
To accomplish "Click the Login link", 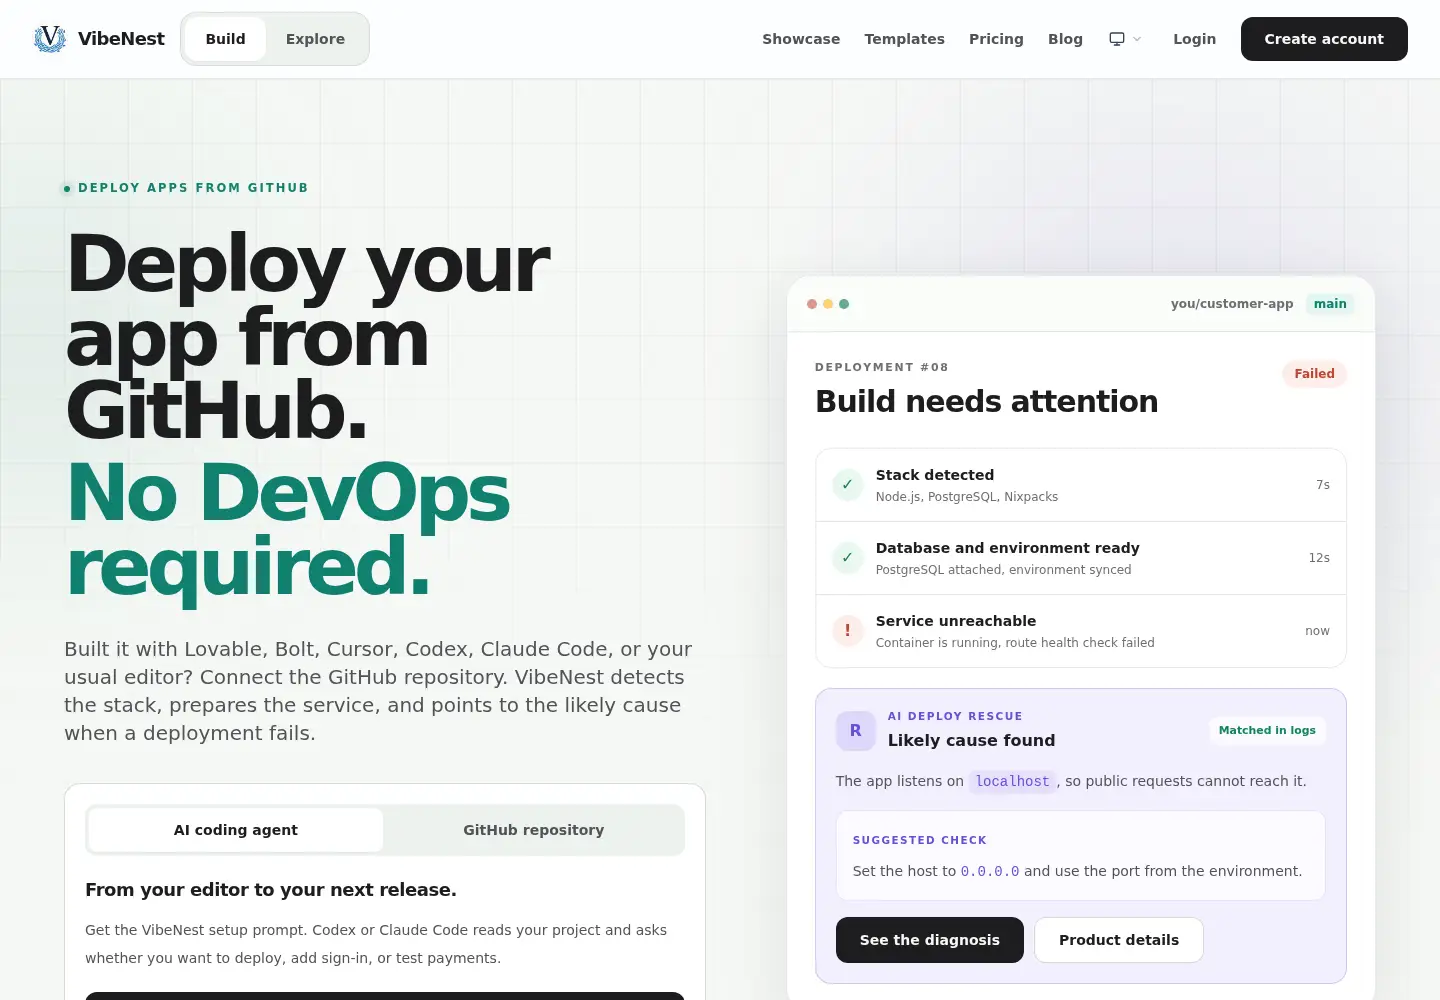I will click(x=1194, y=39).
